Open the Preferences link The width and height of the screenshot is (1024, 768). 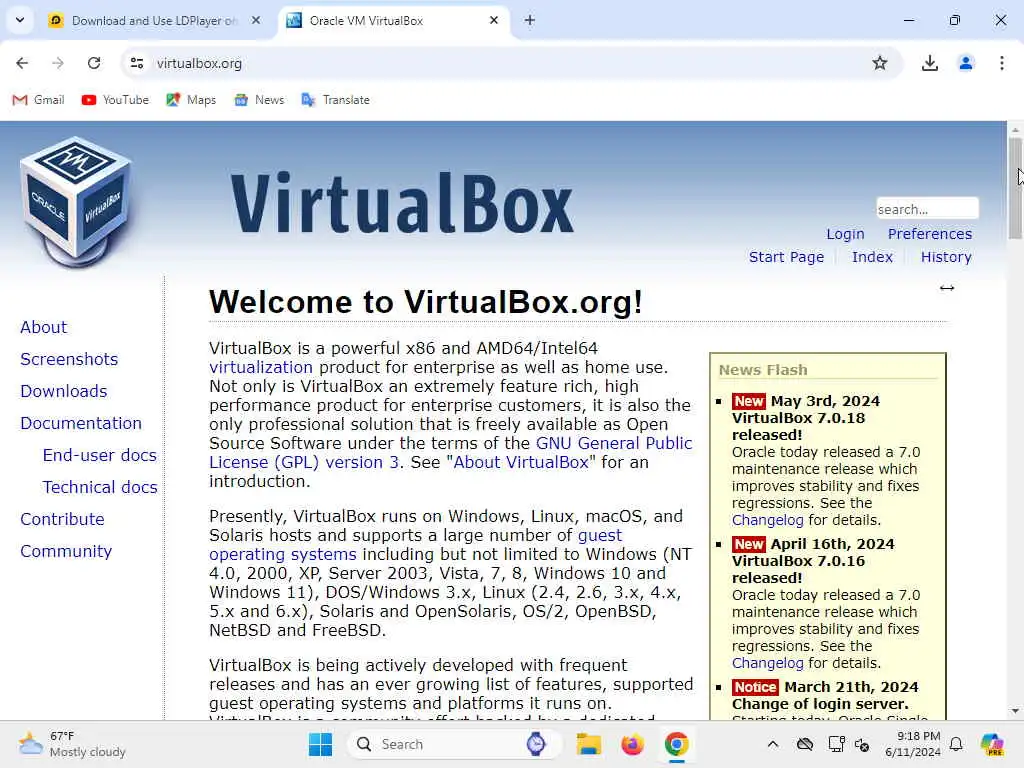coord(930,234)
